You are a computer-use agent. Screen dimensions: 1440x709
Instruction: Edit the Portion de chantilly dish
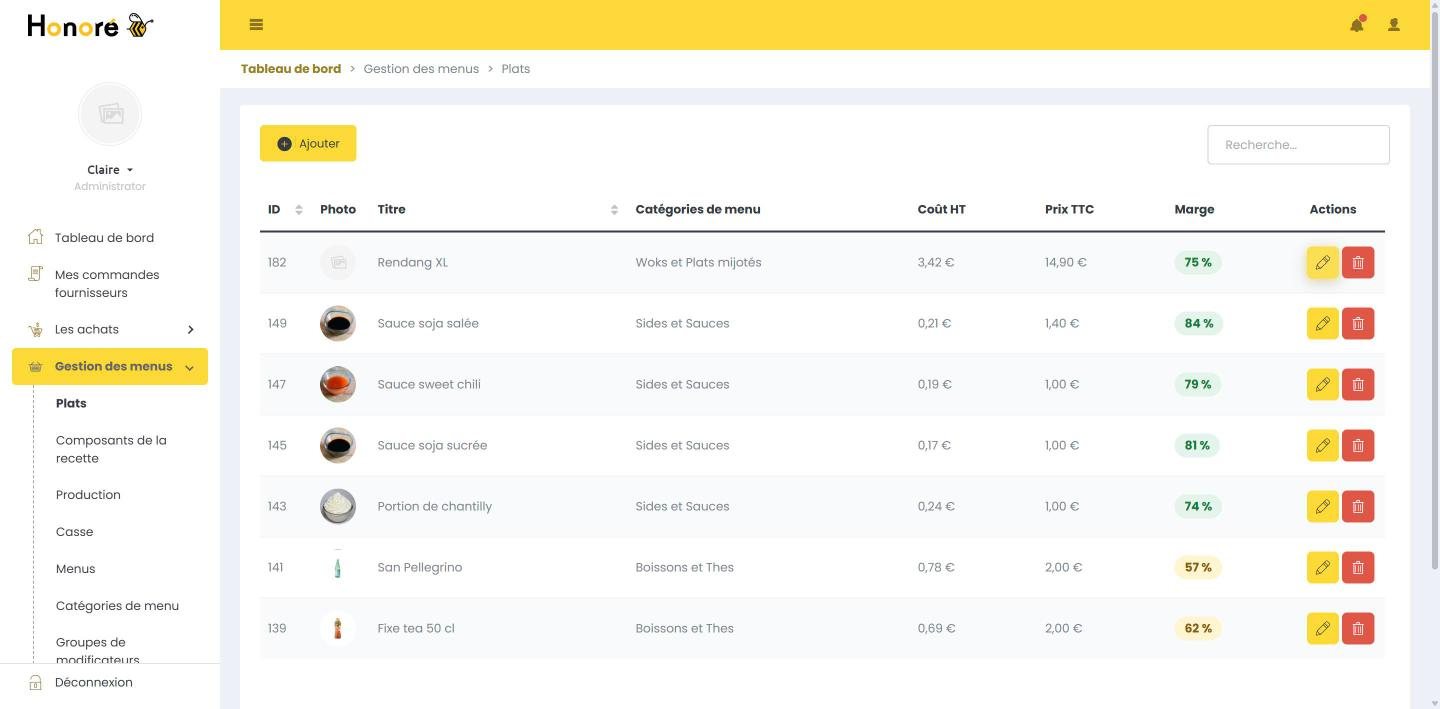click(x=1322, y=506)
